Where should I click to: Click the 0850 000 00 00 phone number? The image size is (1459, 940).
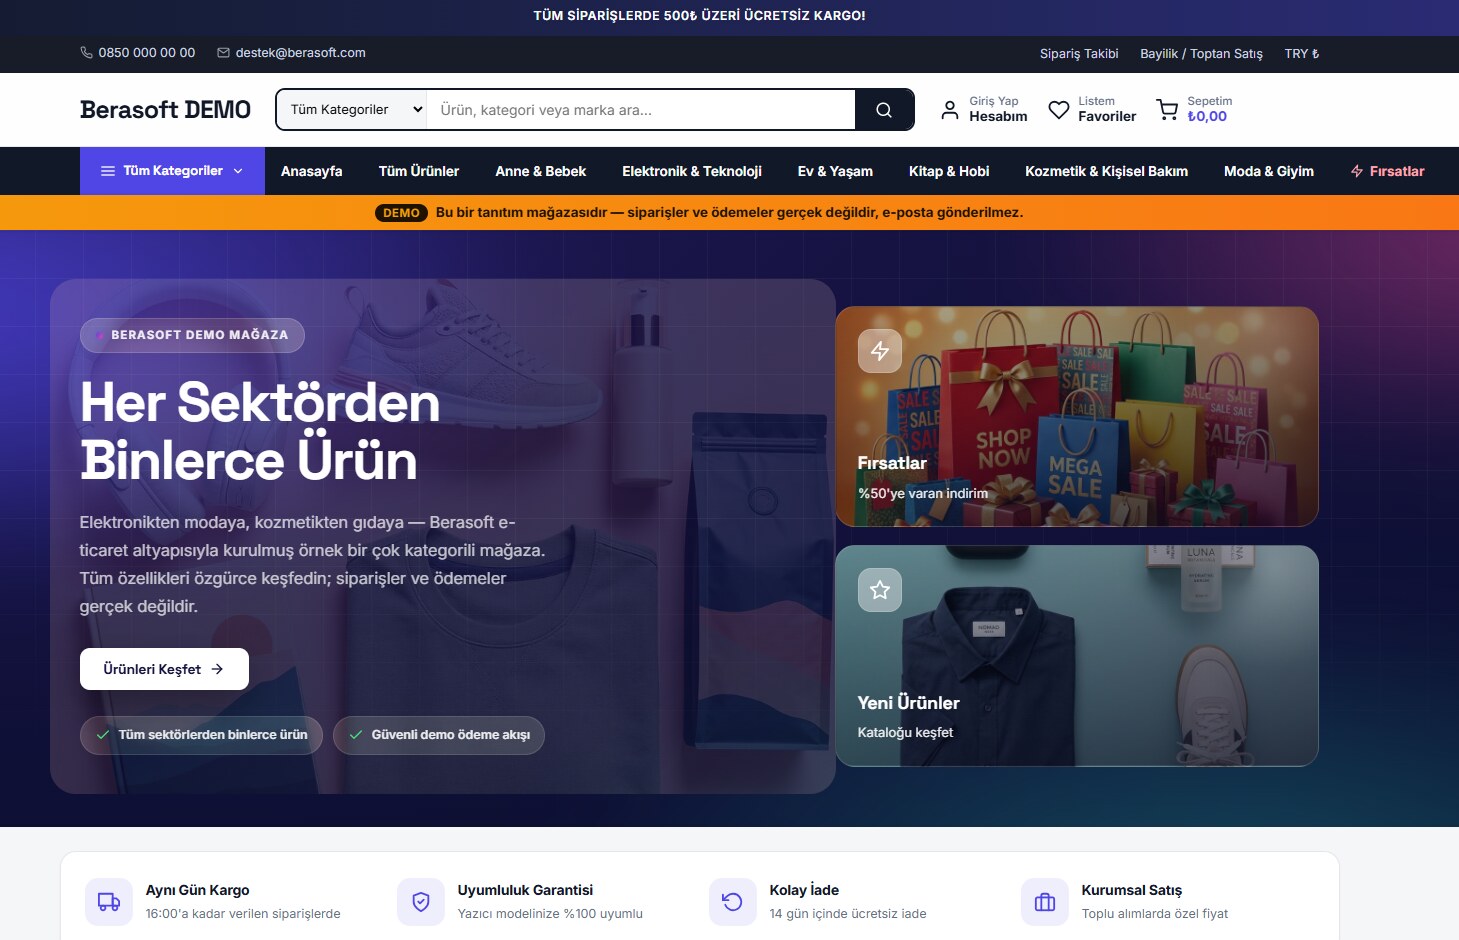147,53
